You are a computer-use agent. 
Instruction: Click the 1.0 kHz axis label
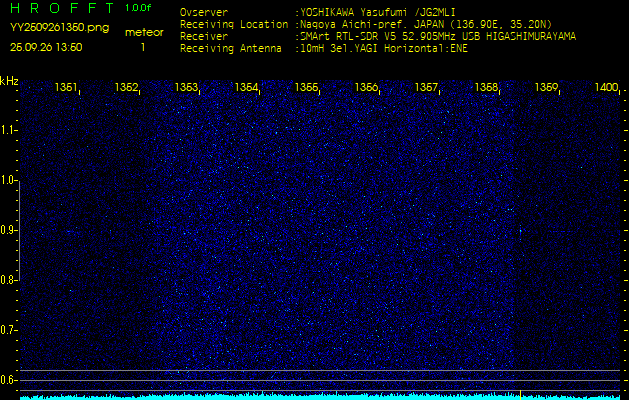[x=7, y=180]
